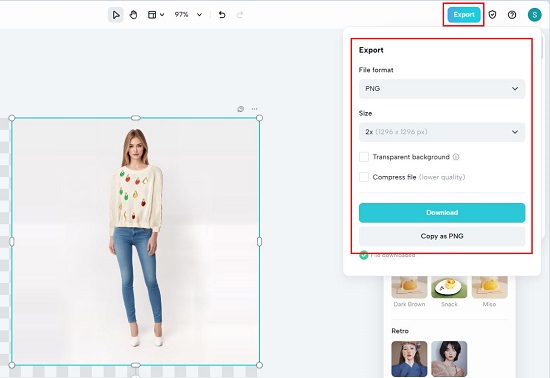This screenshot has width=550, height=378.
Task: Open the comment icon above the image
Action: tap(241, 109)
